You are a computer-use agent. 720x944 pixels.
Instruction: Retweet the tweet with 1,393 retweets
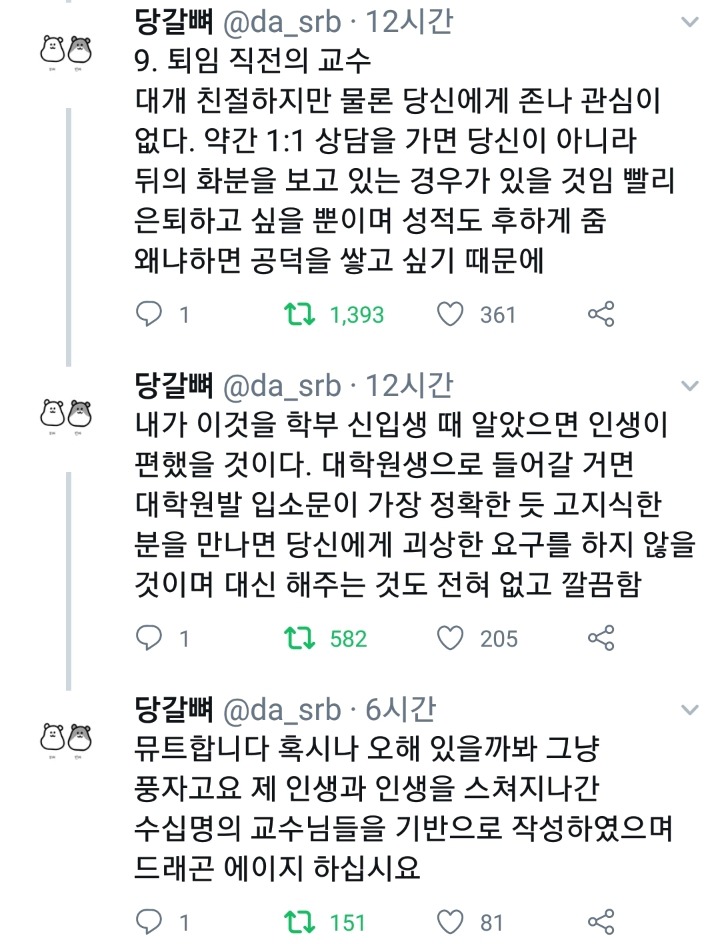296,314
